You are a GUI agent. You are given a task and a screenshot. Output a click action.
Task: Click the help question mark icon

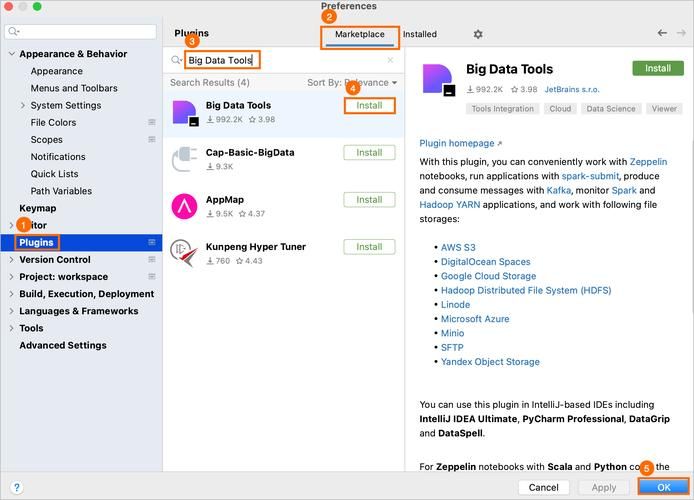point(17,488)
